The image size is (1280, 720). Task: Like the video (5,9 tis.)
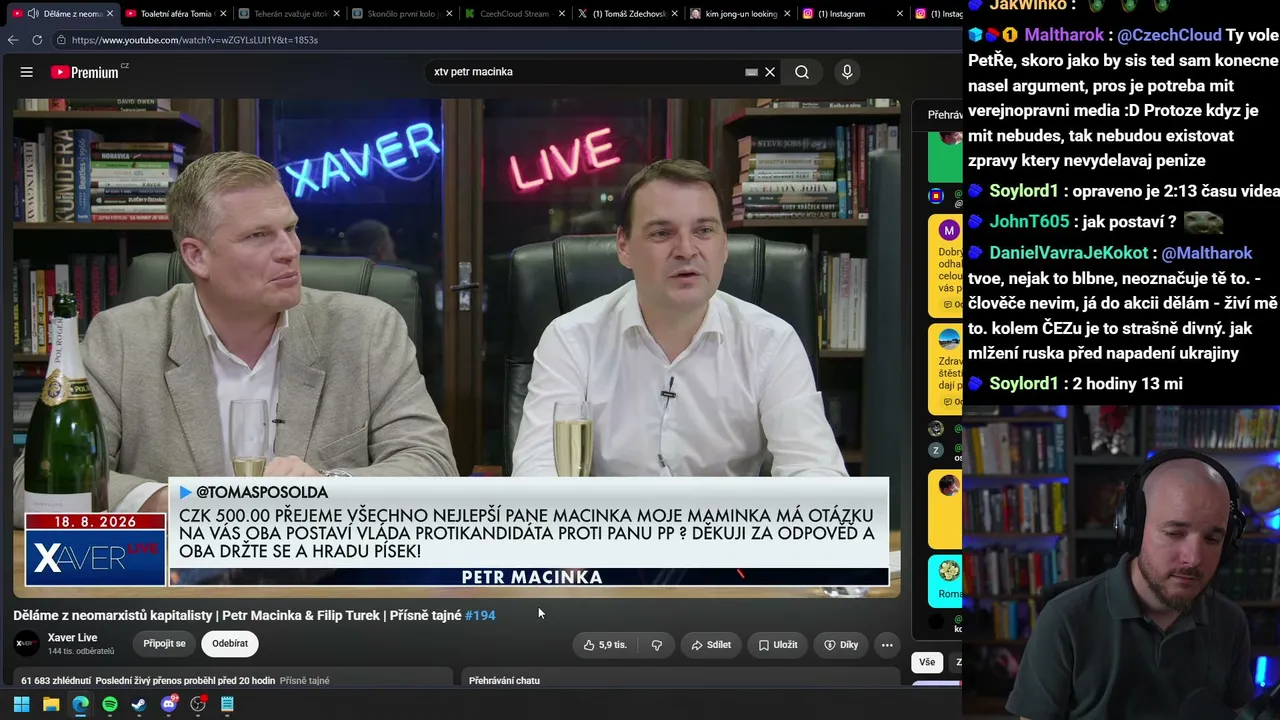pyautogui.click(x=605, y=645)
